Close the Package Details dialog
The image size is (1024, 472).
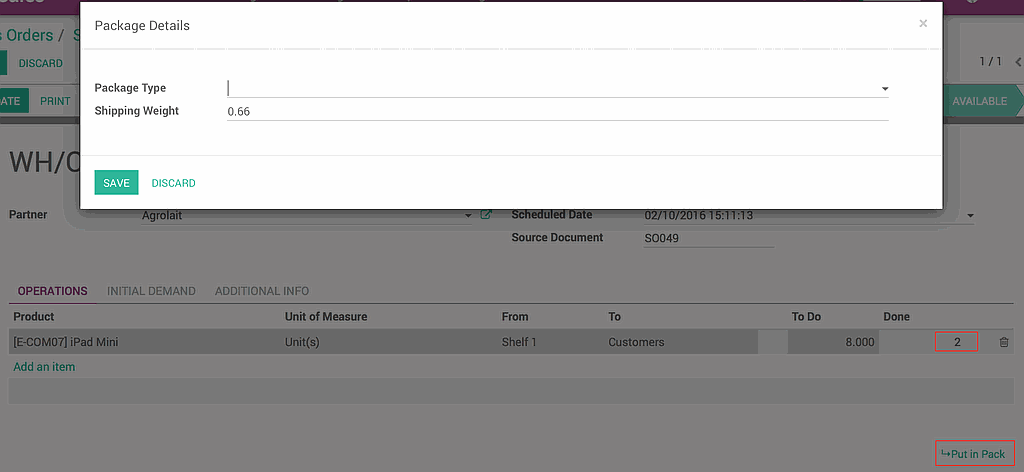(x=922, y=24)
